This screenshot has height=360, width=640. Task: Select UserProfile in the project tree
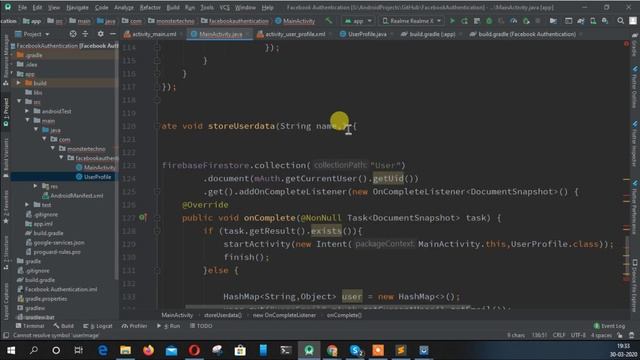(x=97, y=177)
